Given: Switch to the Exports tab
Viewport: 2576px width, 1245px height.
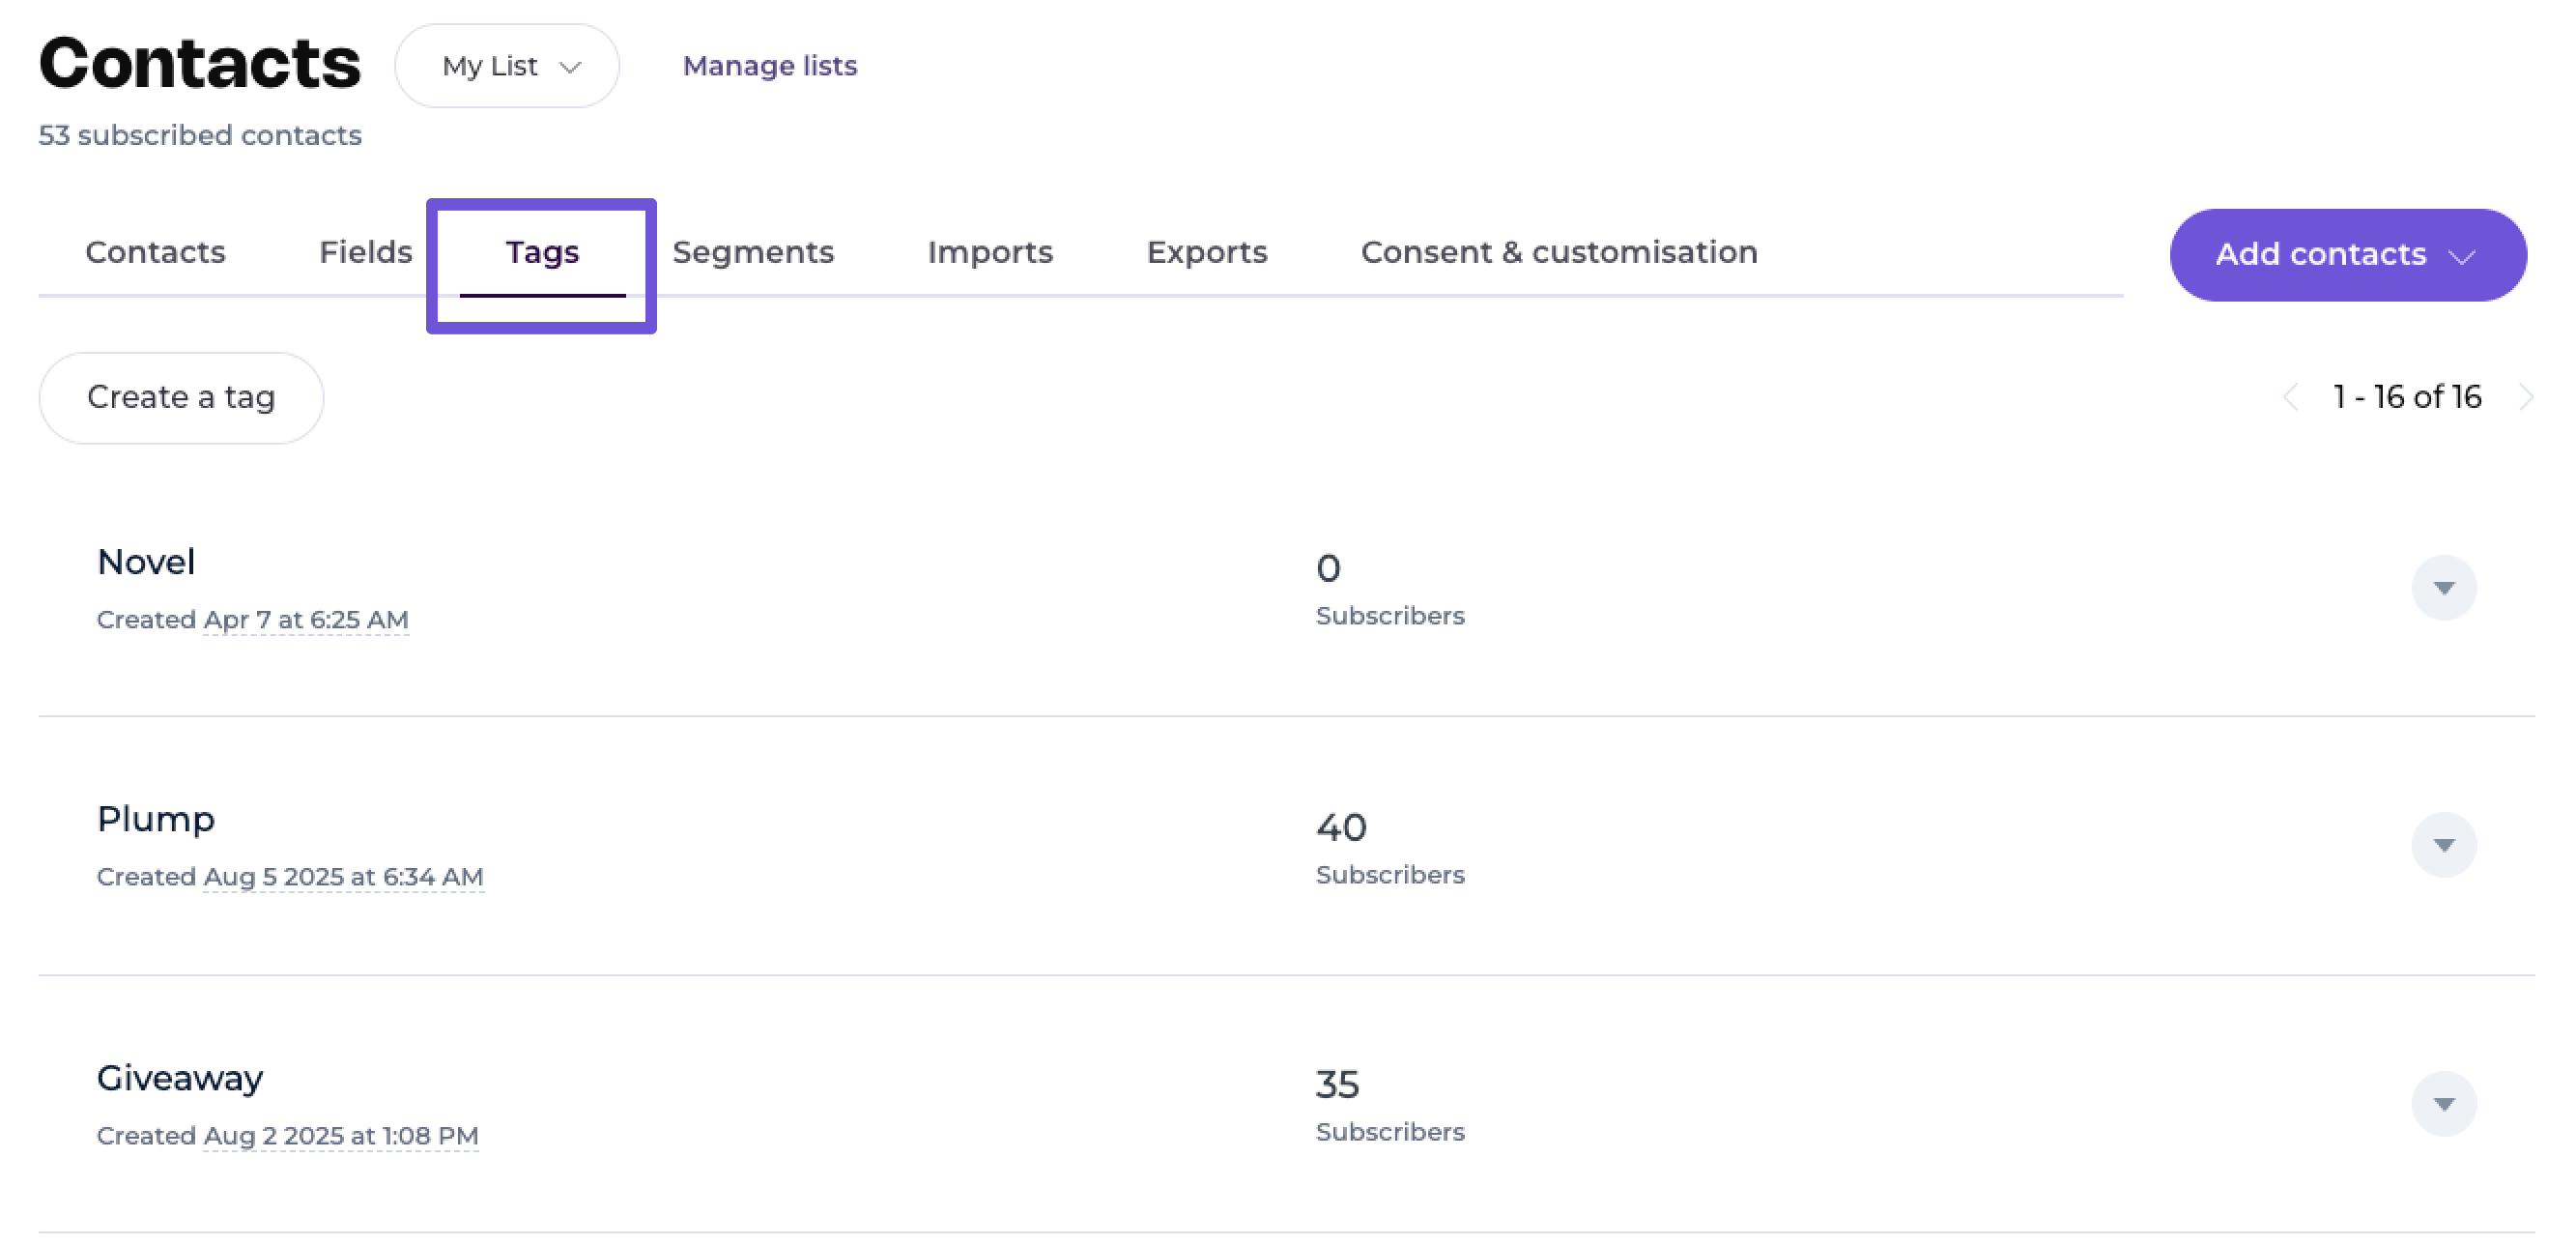Looking at the screenshot, I should pyautogui.click(x=1206, y=252).
